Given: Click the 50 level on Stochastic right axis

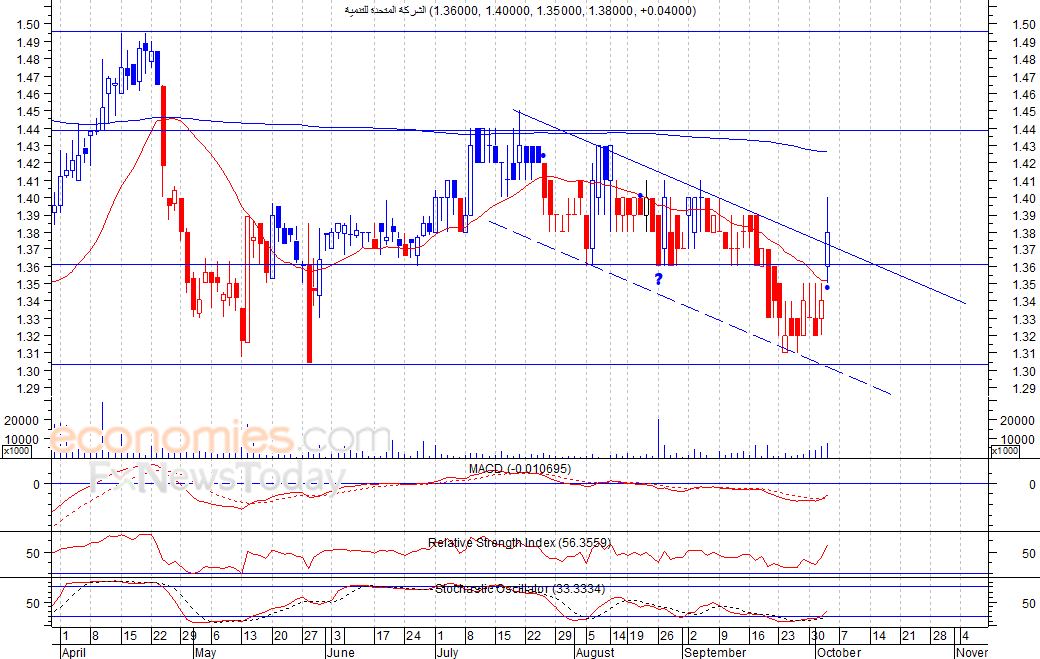Looking at the screenshot, I should coord(1029,604).
